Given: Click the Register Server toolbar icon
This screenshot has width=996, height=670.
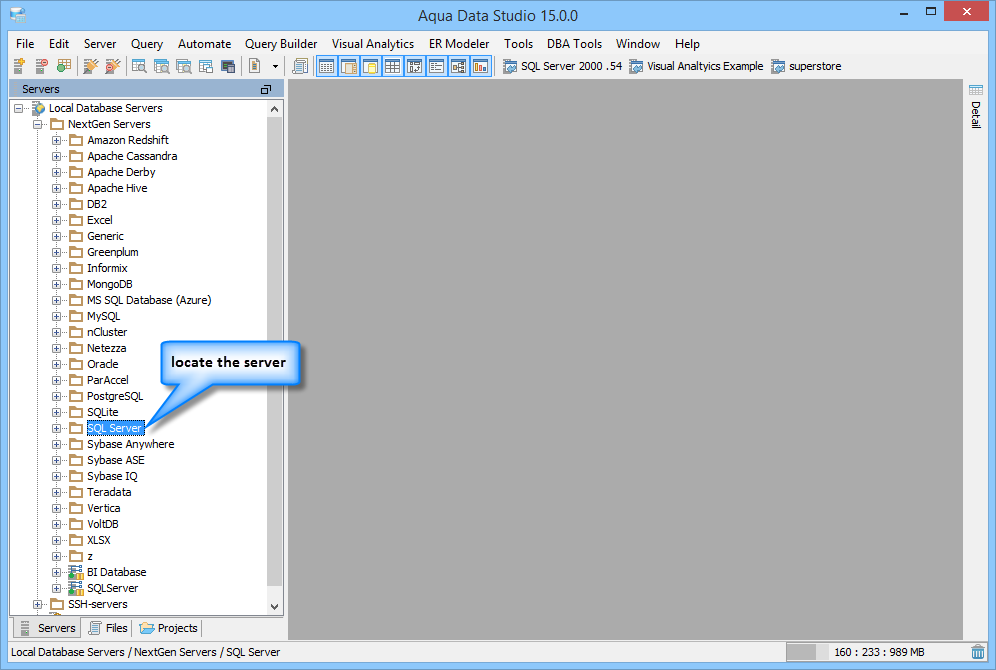Looking at the screenshot, I should (19, 66).
